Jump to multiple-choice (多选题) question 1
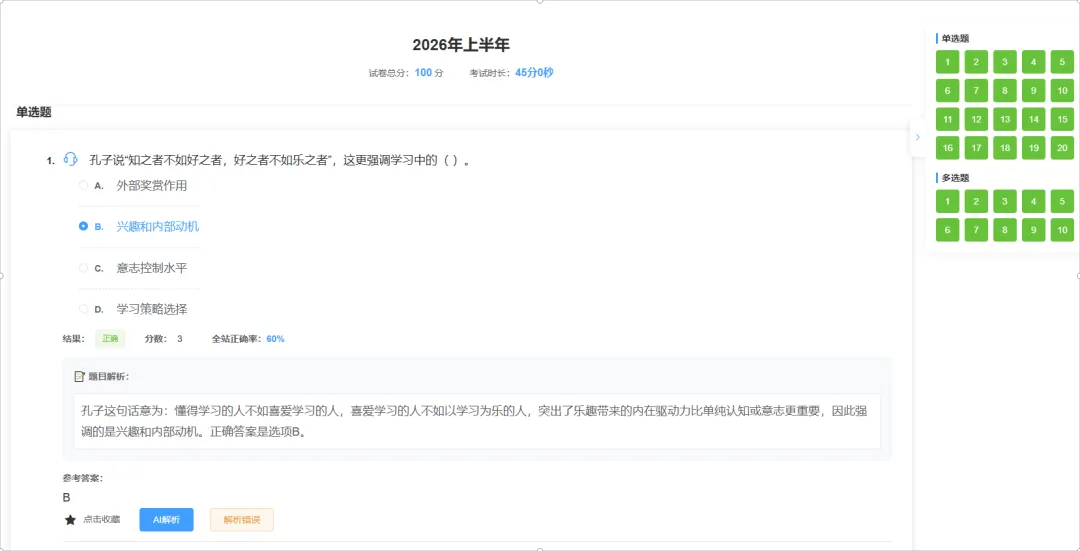Viewport: 1080px width, 551px height. click(x=948, y=202)
